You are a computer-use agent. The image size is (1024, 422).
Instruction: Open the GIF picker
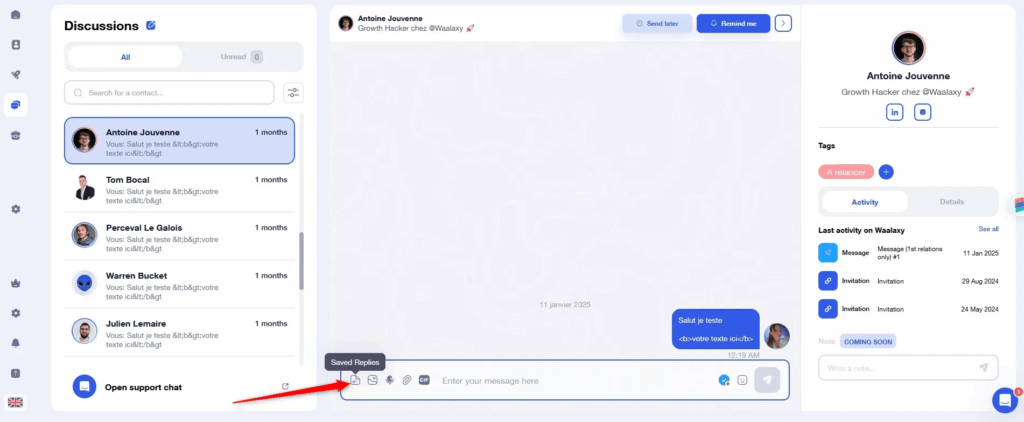(424, 380)
